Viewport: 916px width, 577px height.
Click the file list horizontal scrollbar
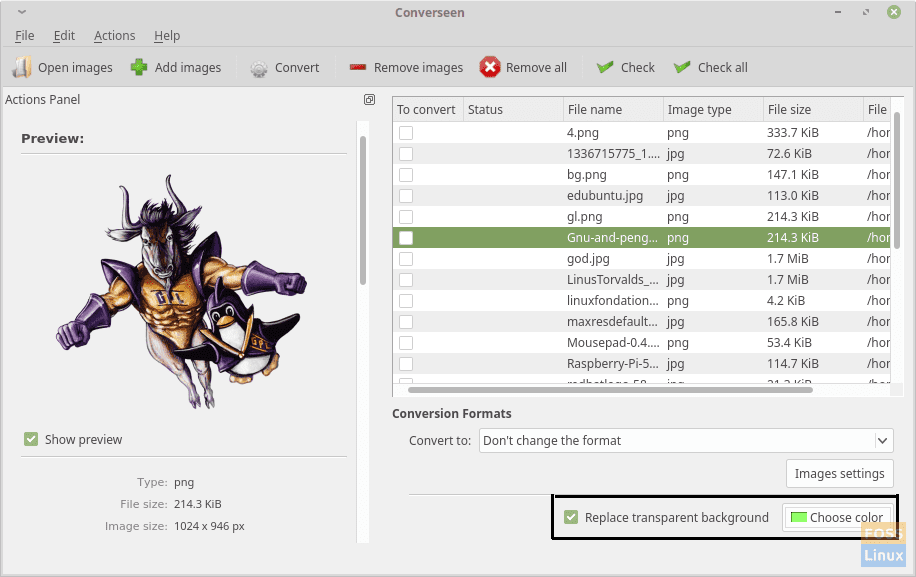[610, 390]
